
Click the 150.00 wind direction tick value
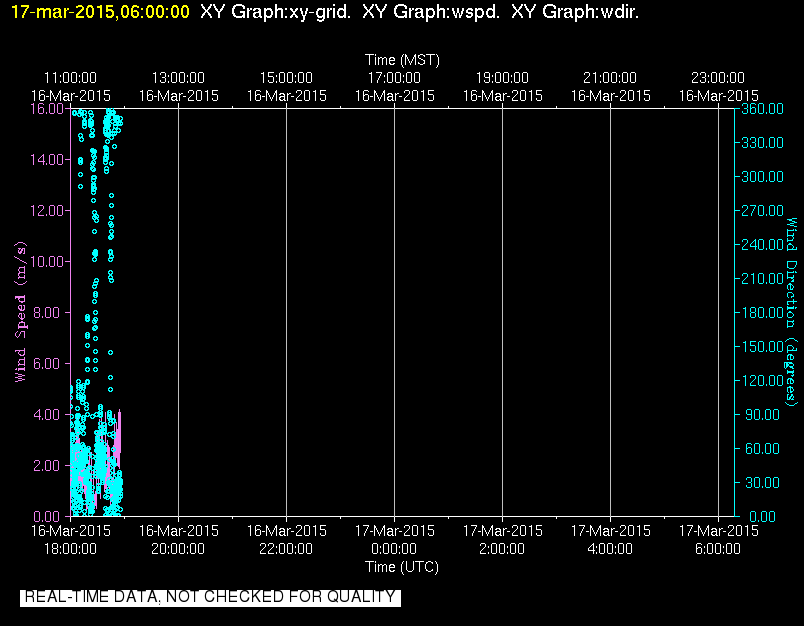coord(762,347)
